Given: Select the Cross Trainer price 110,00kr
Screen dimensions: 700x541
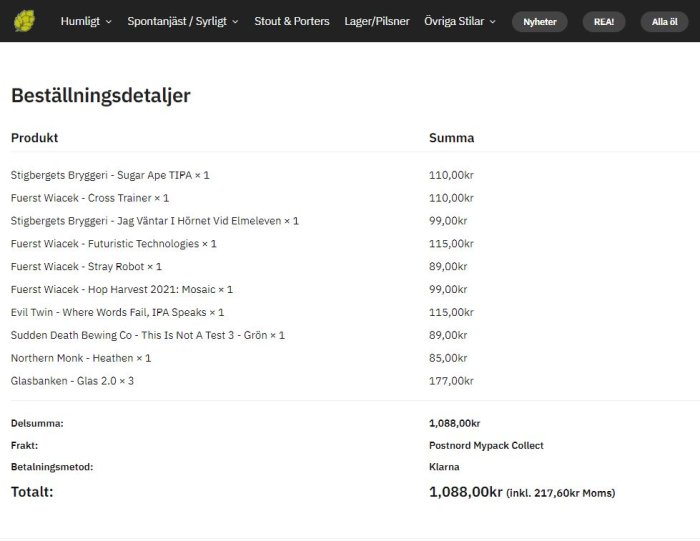Looking at the screenshot, I should pos(451,198).
